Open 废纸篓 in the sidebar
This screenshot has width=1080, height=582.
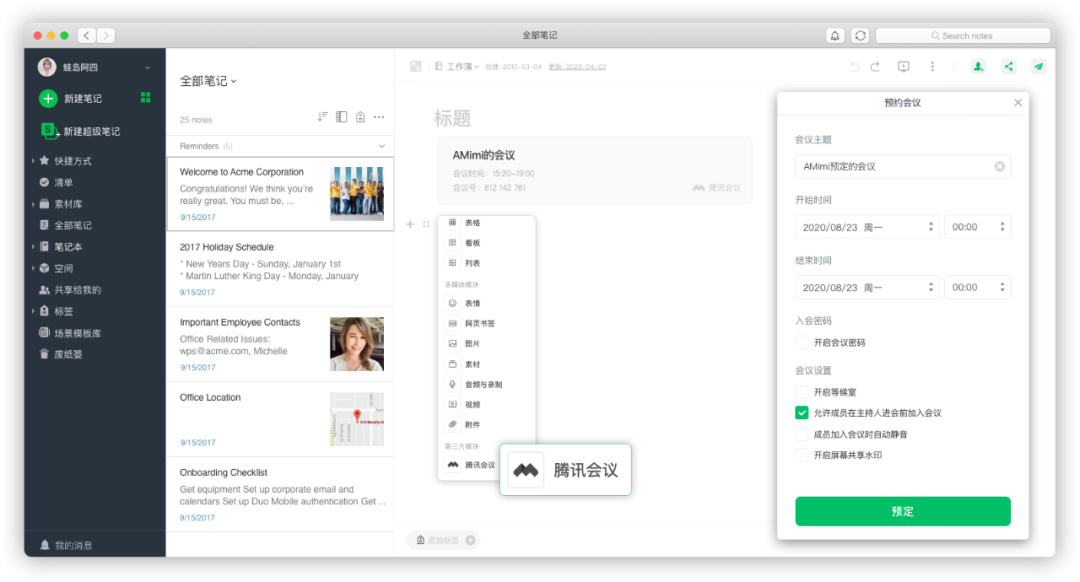pos(68,355)
